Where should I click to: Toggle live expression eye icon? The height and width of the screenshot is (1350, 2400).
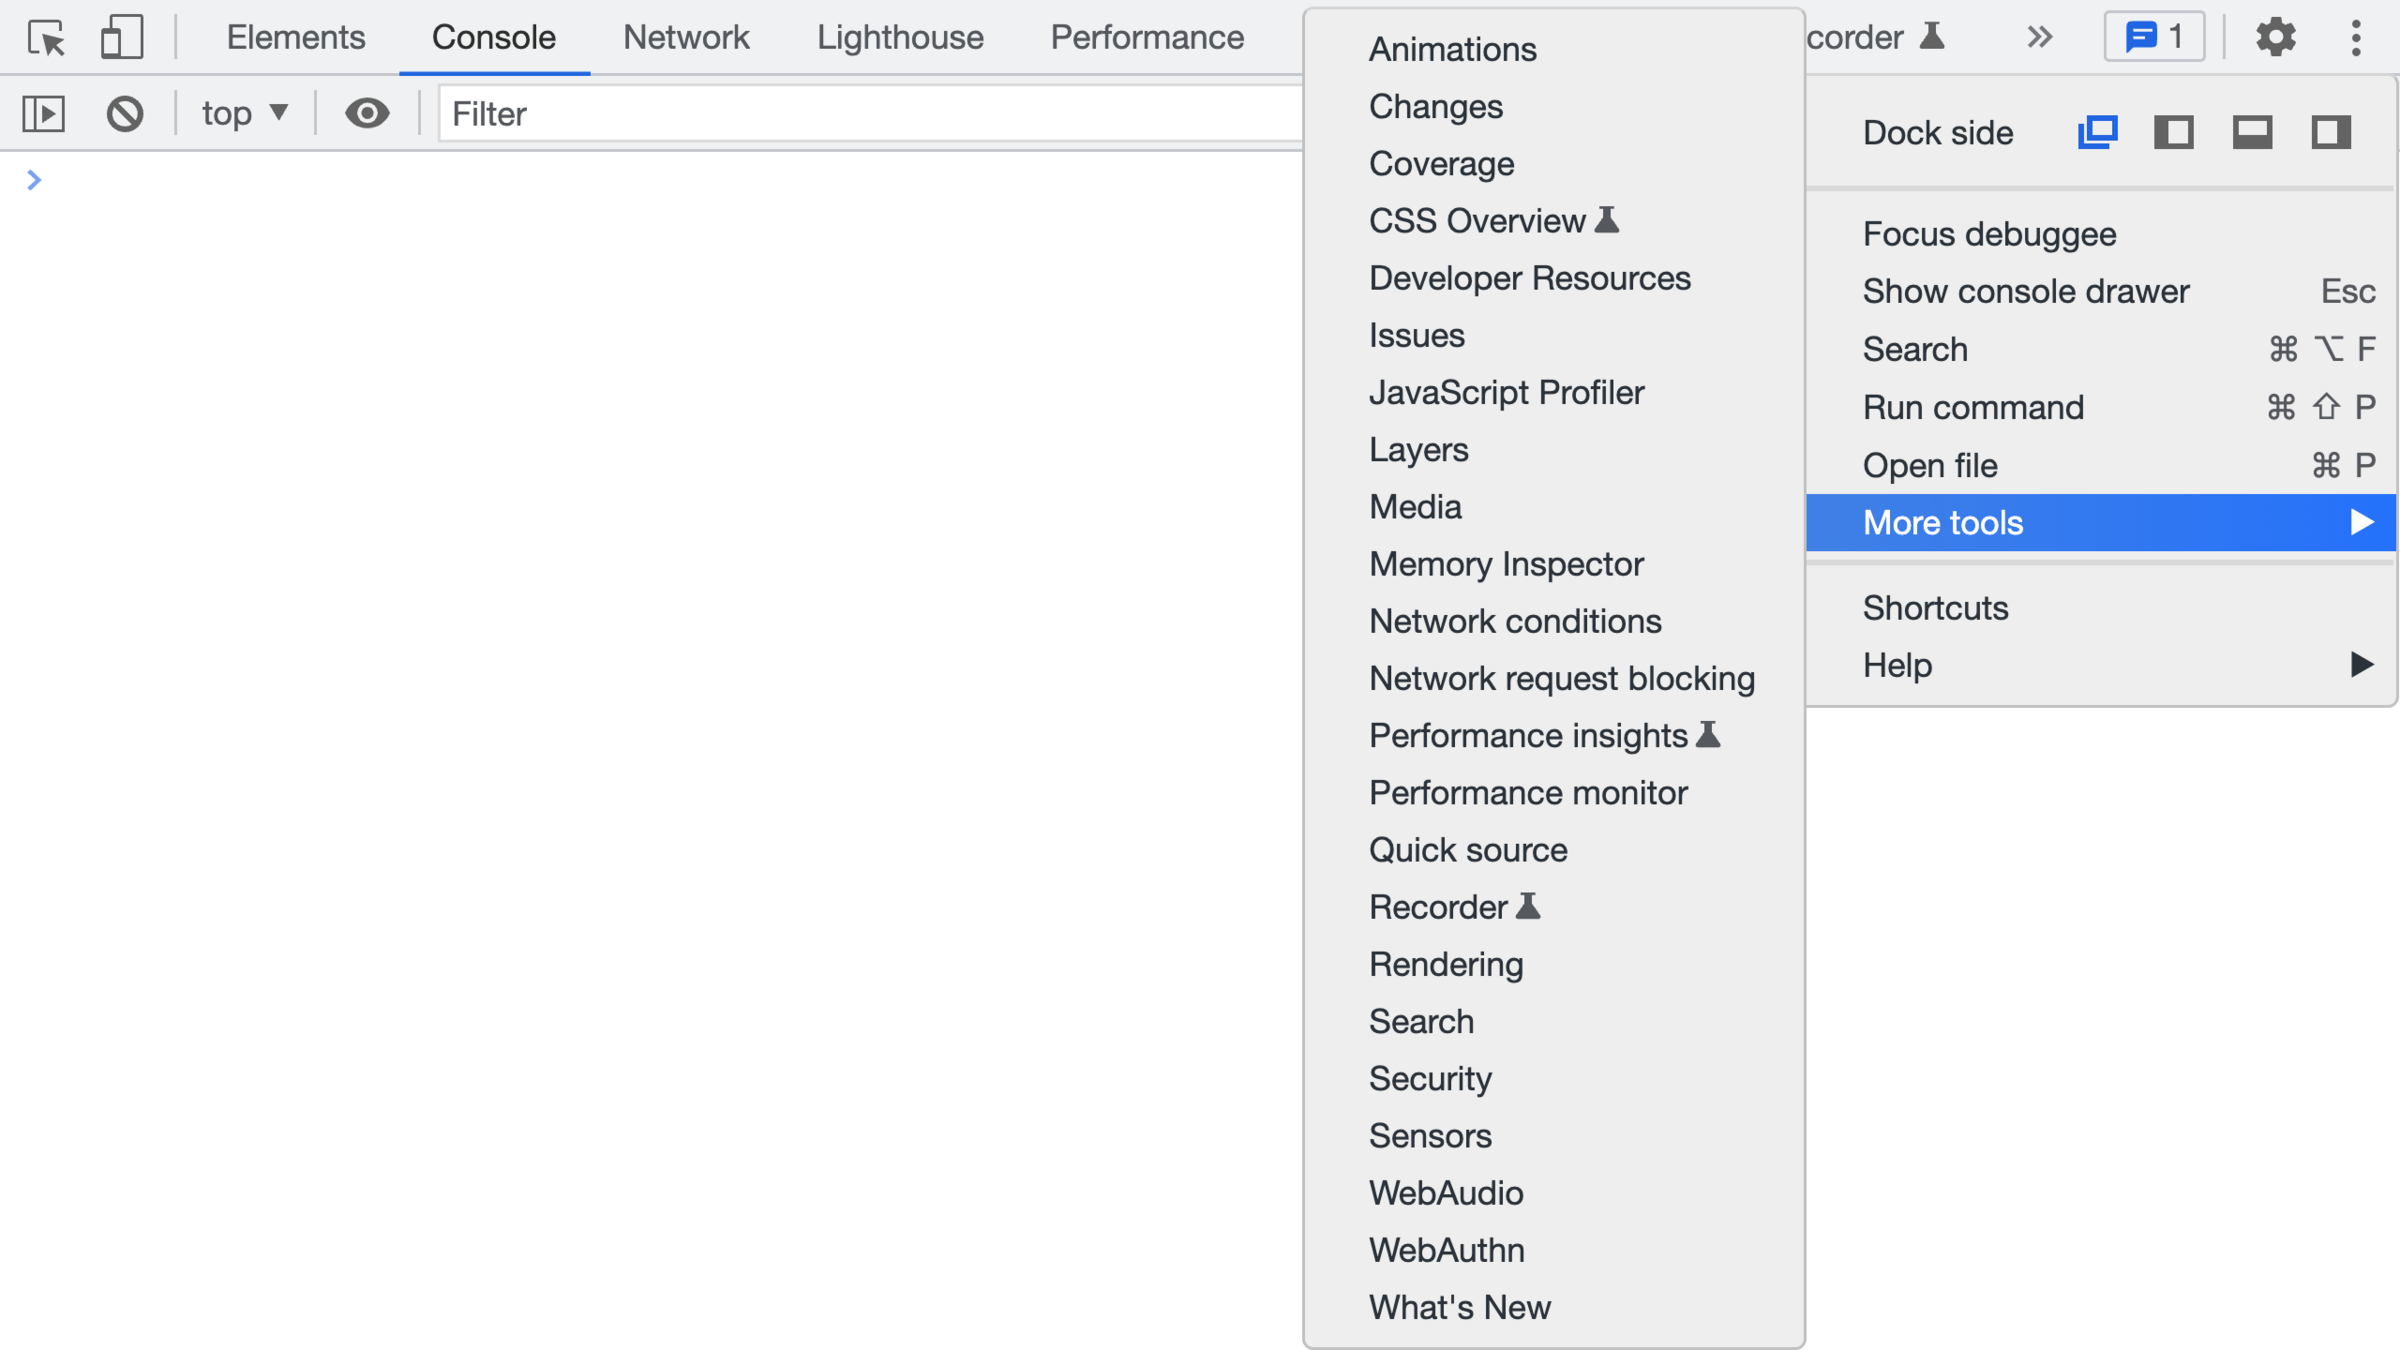coord(367,113)
